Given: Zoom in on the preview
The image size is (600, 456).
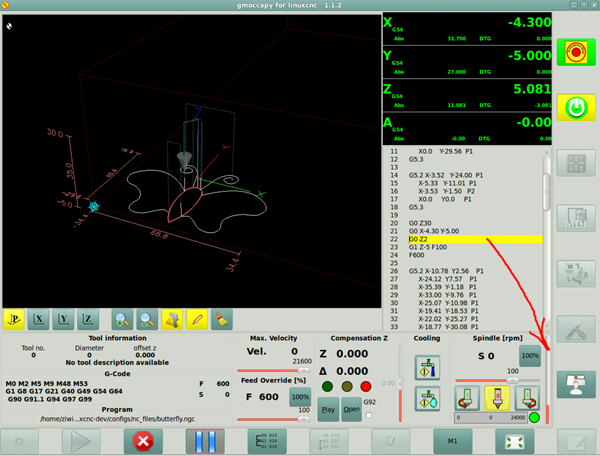Looking at the screenshot, I should tap(122, 319).
